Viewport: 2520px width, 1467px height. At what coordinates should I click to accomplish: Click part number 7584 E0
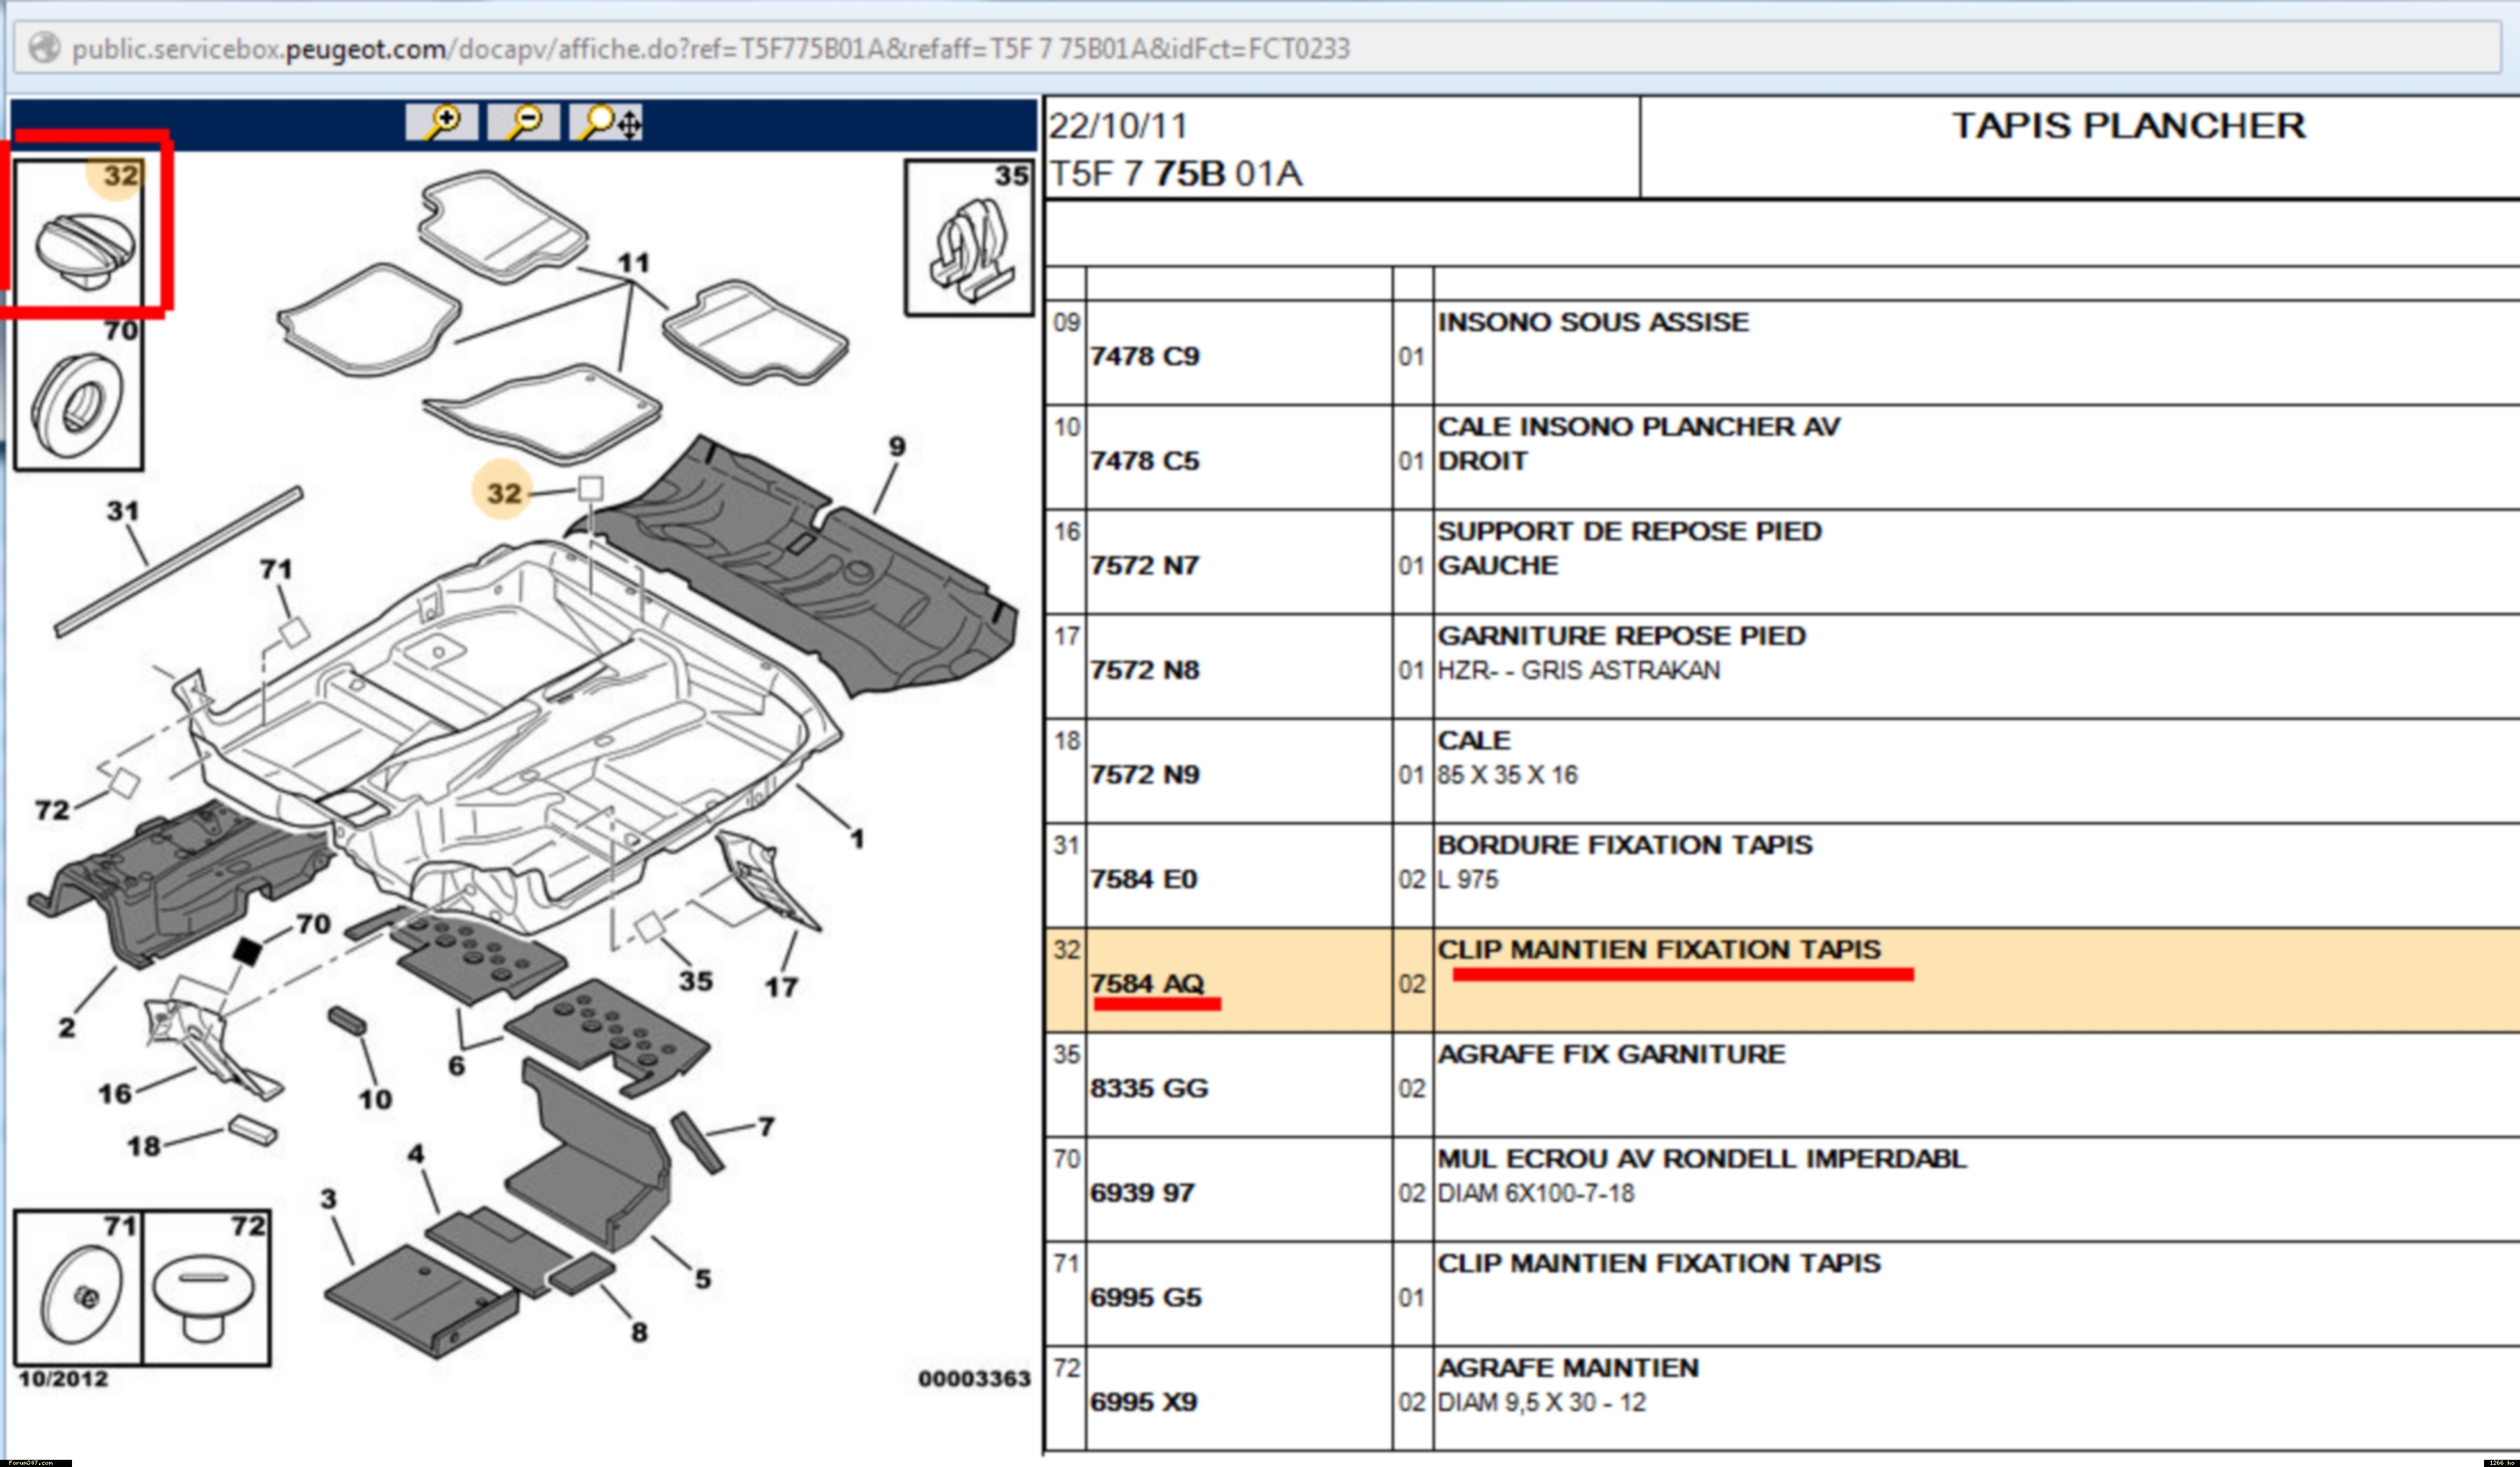(x=1143, y=879)
